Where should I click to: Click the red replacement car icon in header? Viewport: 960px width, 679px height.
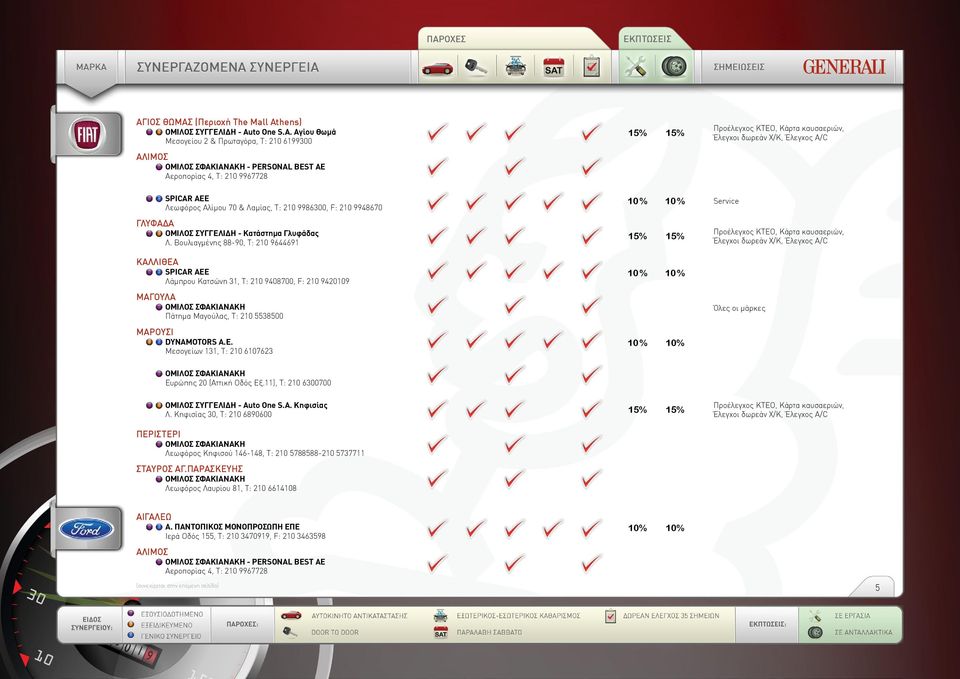click(x=438, y=67)
